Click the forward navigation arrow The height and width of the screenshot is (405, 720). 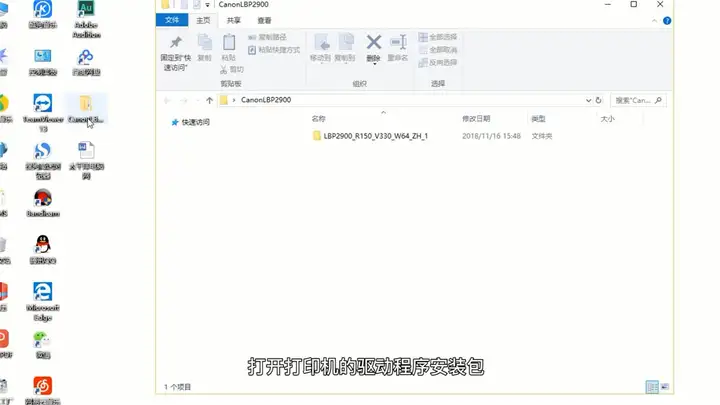coord(184,100)
